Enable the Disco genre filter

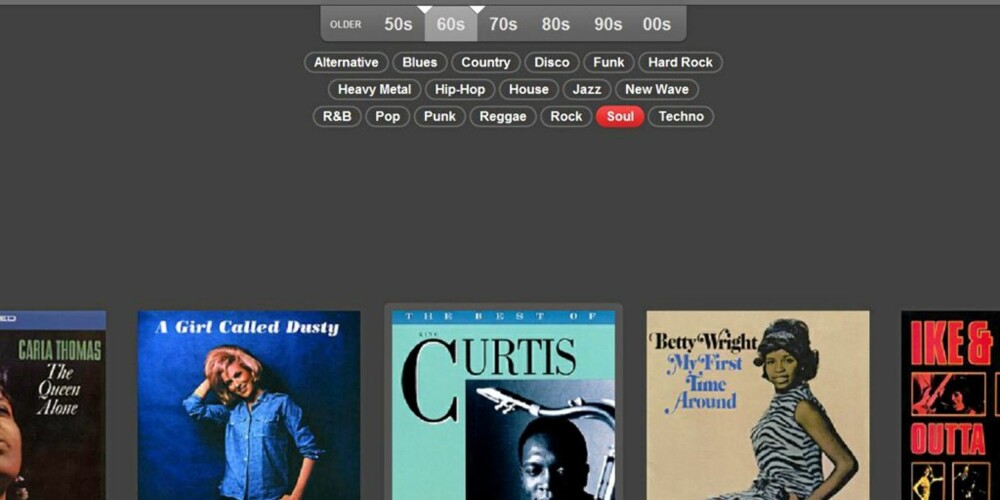click(552, 62)
